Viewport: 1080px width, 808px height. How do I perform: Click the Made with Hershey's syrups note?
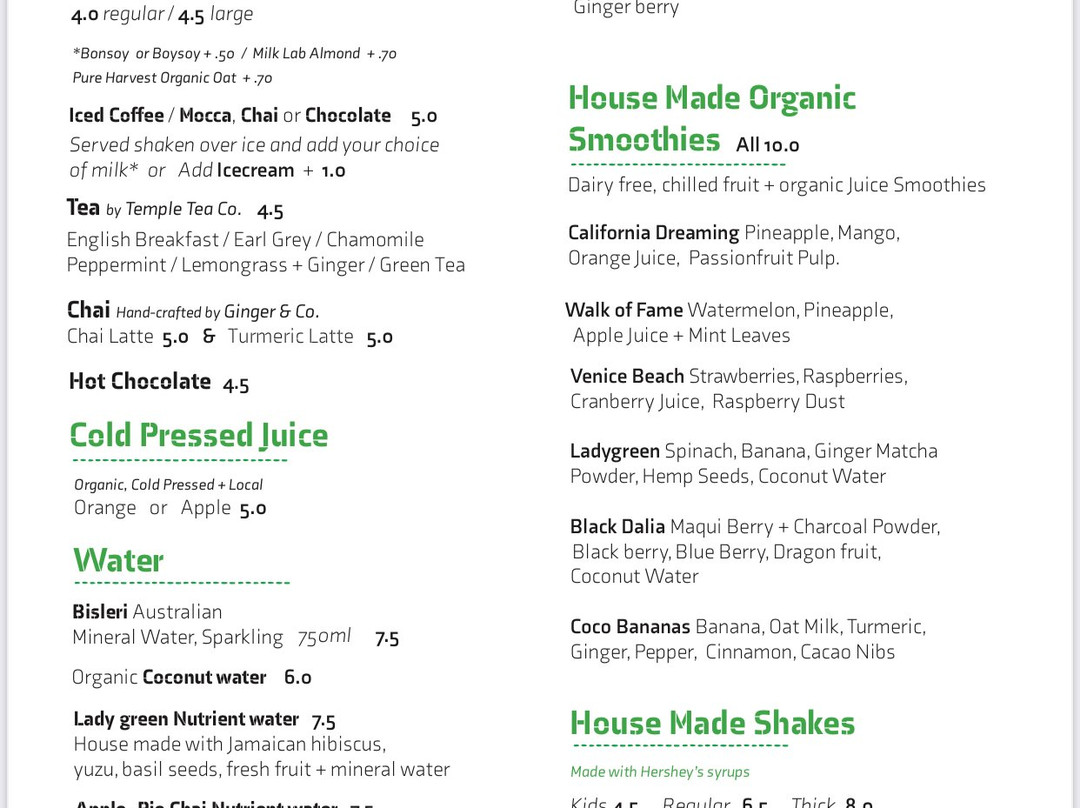(659, 772)
